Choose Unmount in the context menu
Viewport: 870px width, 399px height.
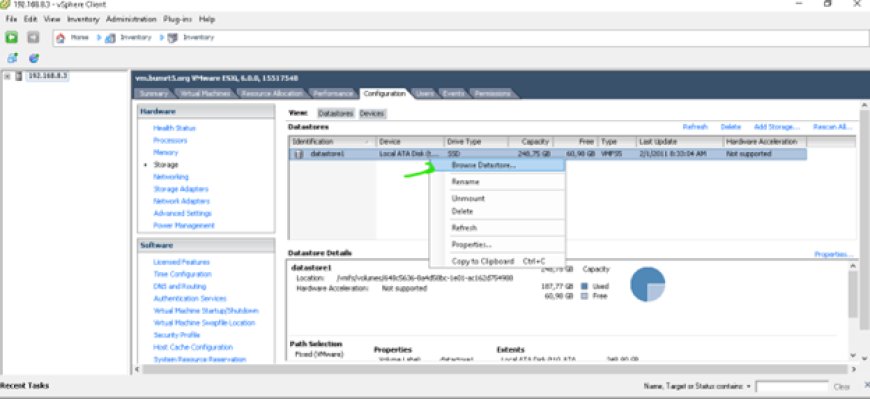468,198
